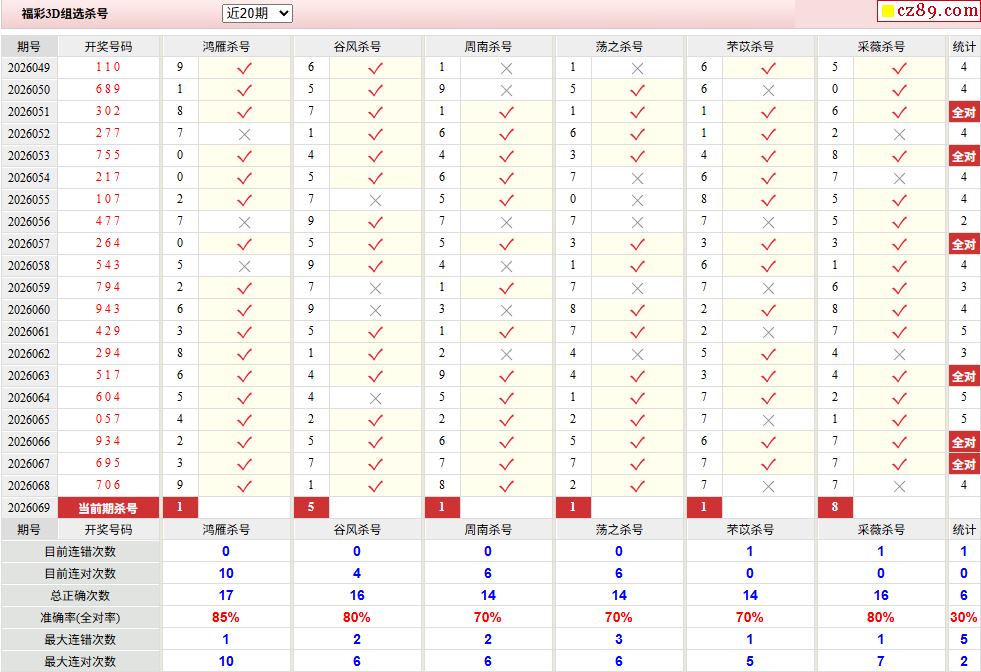Click the 谷风杀号 cross mark in row 2026055

click(375, 200)
